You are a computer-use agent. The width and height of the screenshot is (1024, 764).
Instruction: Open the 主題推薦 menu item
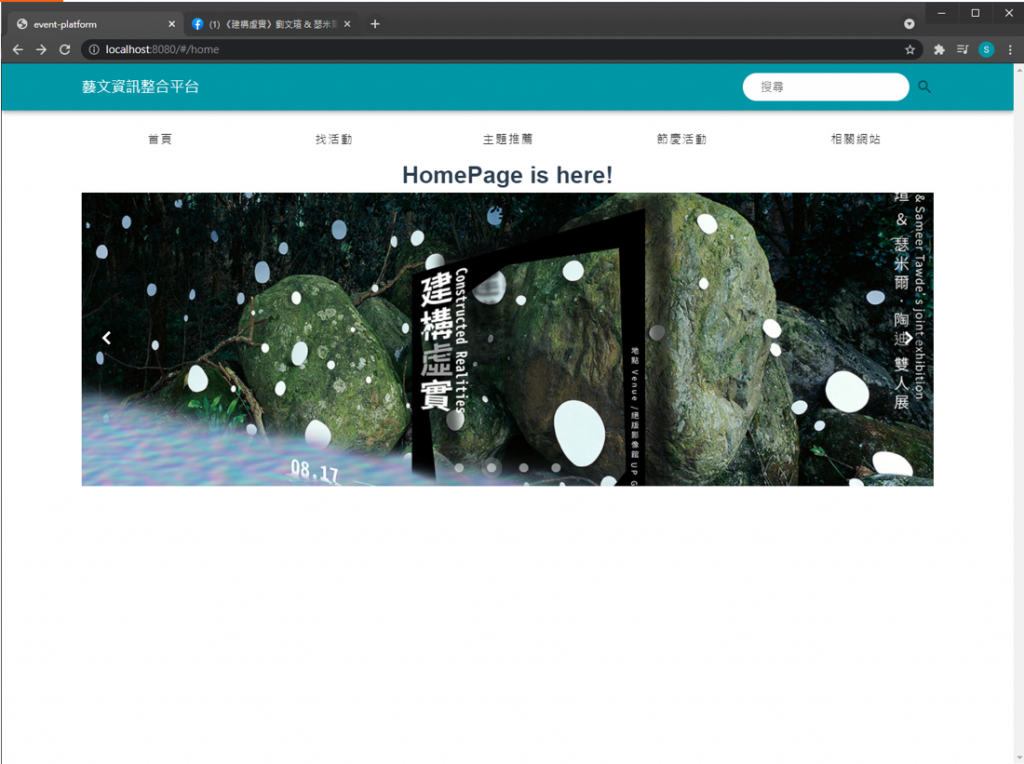point(507,139)
